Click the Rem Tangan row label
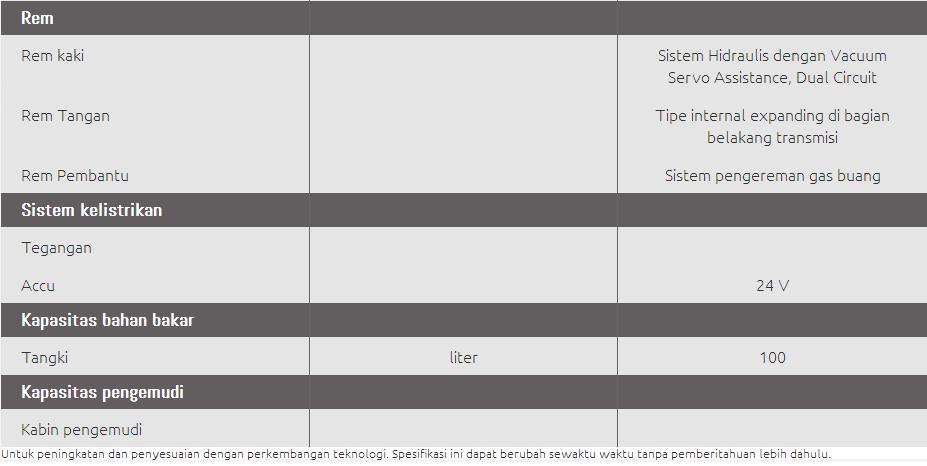927x466 pixels. 65,116
